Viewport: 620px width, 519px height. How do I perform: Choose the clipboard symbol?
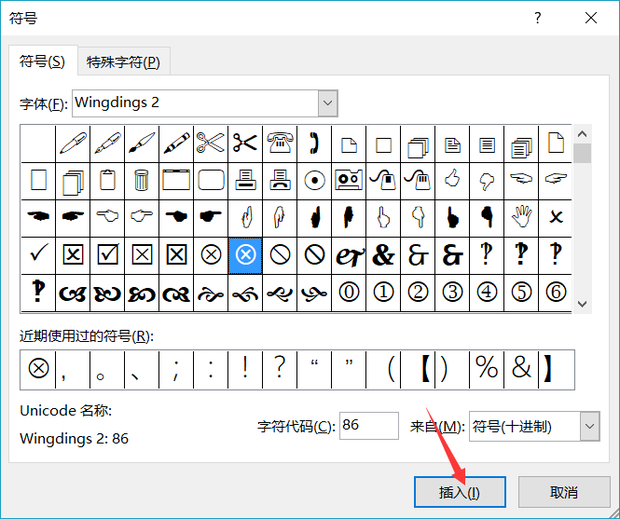click(x=107, y=181)
